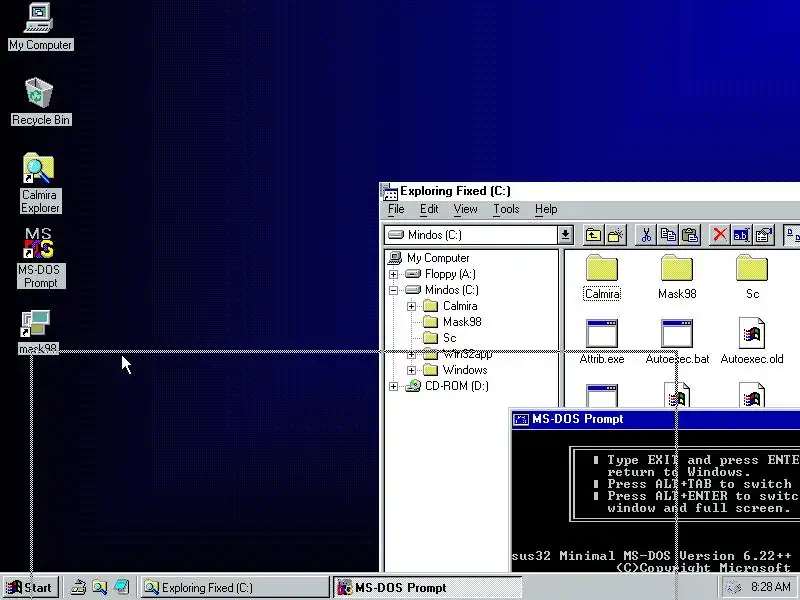Viewport: 800px width, 600px height.
Task: Expand the Calmira folder tree node
Action: tap(411, 307)
